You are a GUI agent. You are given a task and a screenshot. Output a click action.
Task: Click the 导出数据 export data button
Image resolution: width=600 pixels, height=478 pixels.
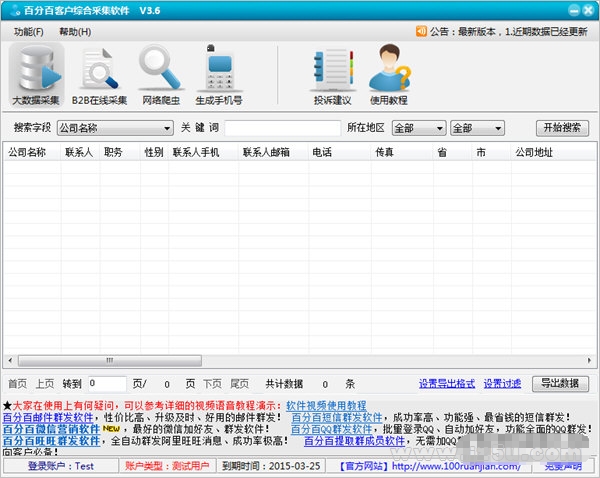pyautogui.click(x=560, y=383)
